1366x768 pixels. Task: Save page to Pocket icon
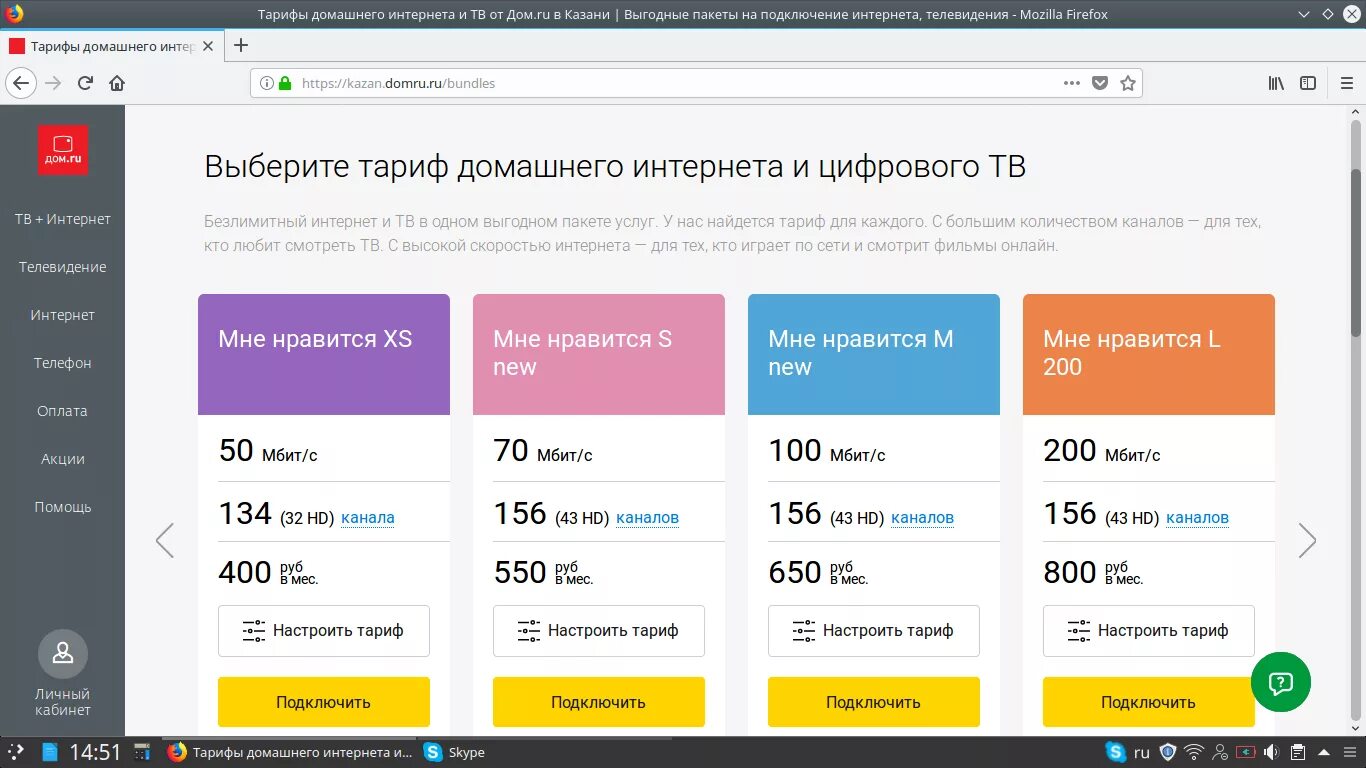coord(1100,83)
